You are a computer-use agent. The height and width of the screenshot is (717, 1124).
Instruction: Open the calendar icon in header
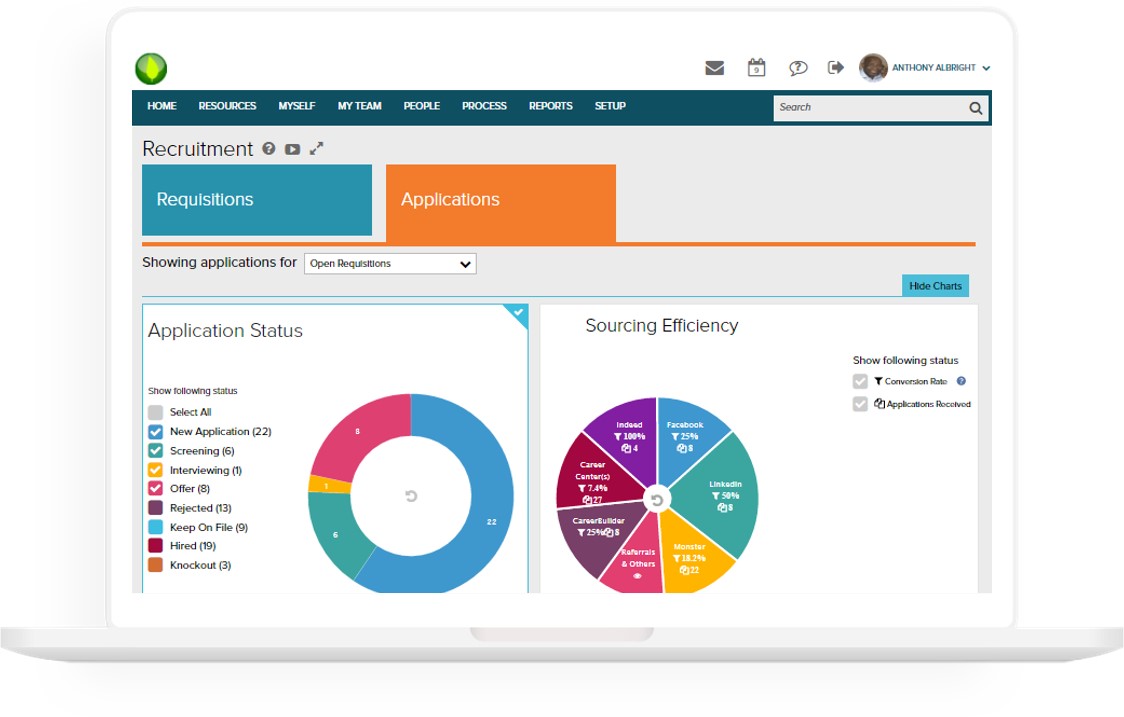point(756,68)
